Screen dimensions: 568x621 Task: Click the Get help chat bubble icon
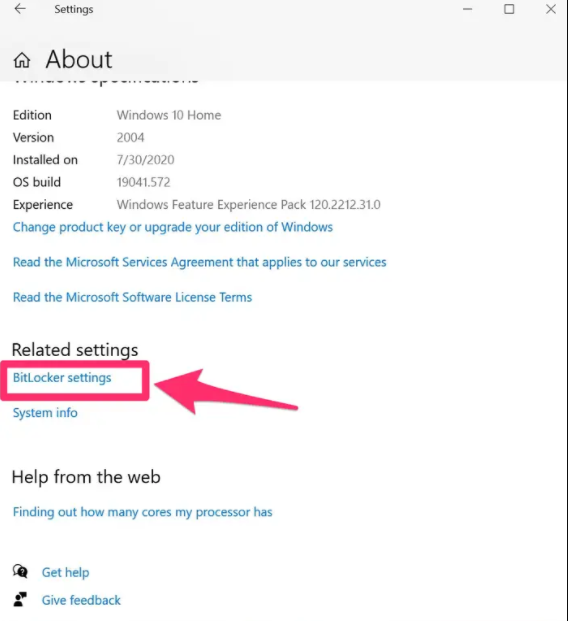[x=20, y=571]
